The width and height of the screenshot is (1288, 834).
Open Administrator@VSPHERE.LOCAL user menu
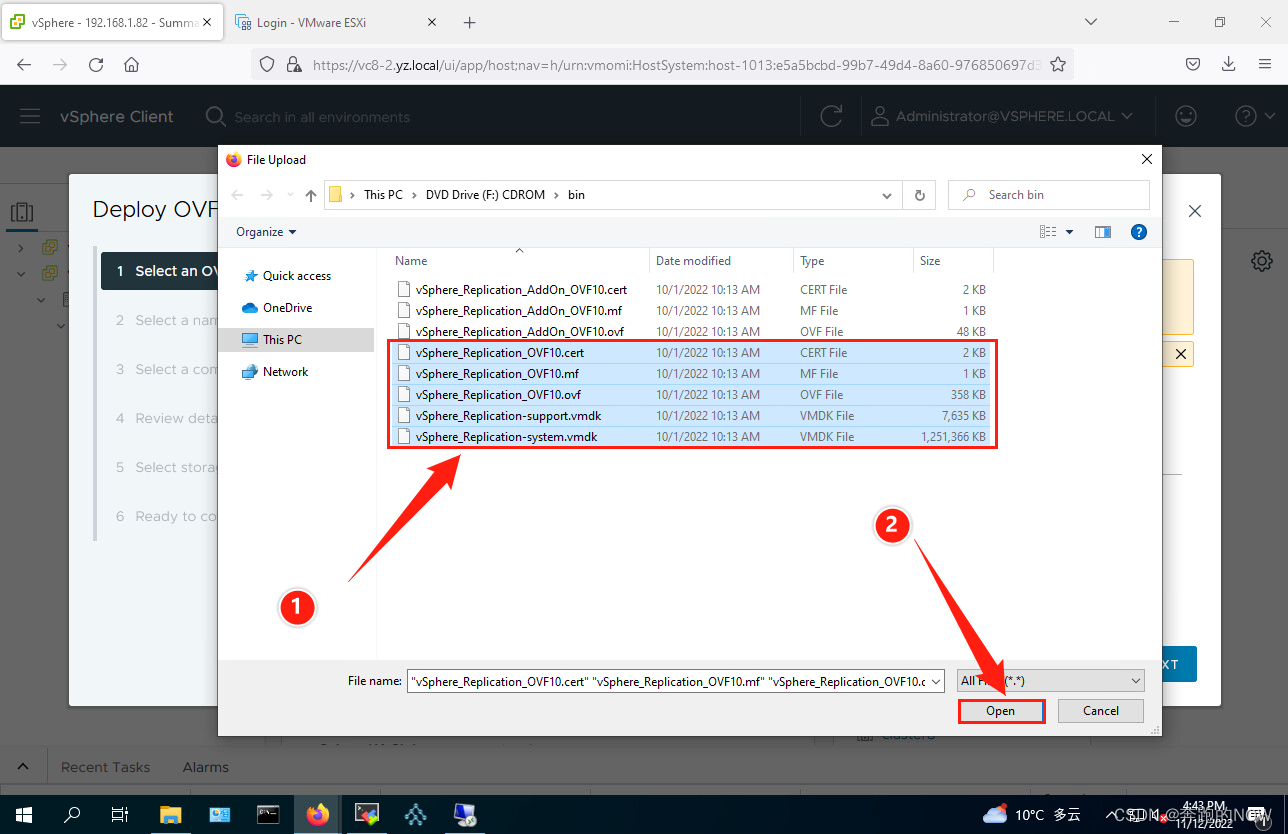[1001, 117]
